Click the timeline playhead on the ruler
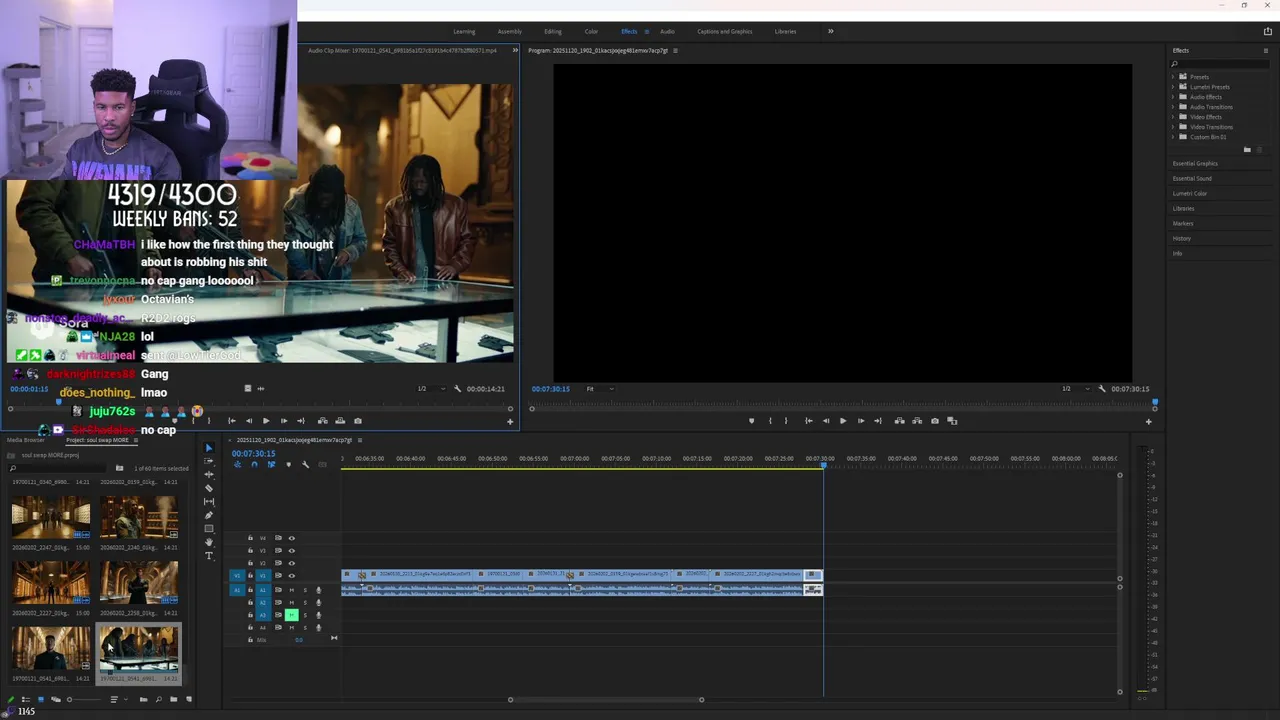This screenshot has height=720, width=1280. coord(824,465)
